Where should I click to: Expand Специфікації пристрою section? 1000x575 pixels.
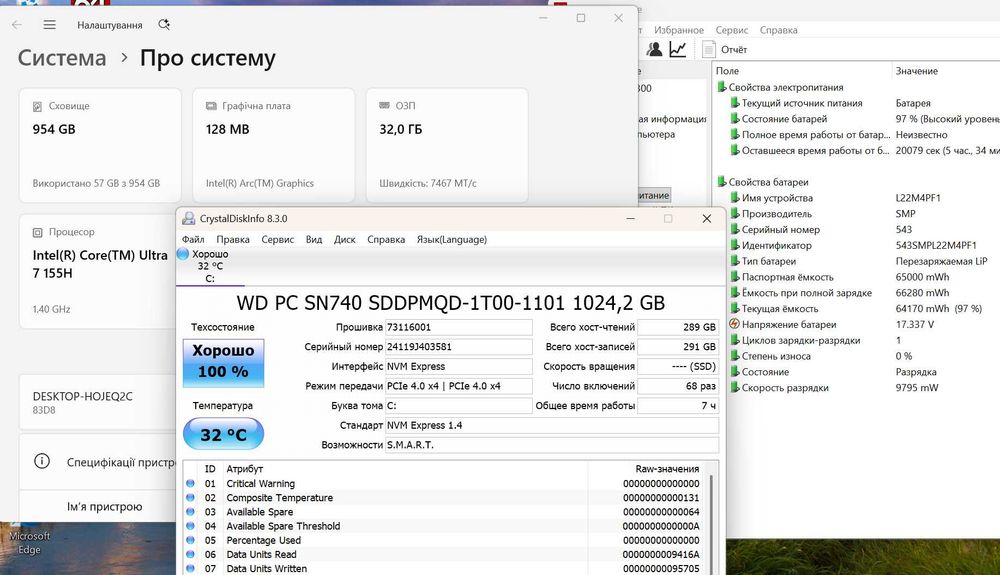(x=98, y=462)
